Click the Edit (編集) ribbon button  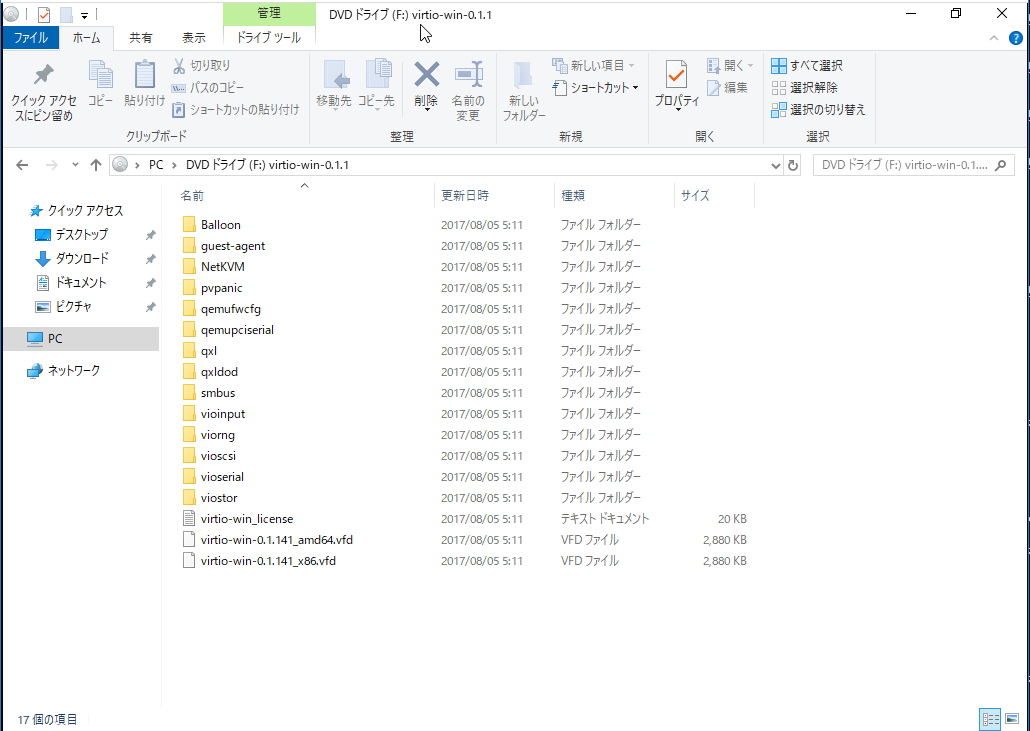click(727, 87)
